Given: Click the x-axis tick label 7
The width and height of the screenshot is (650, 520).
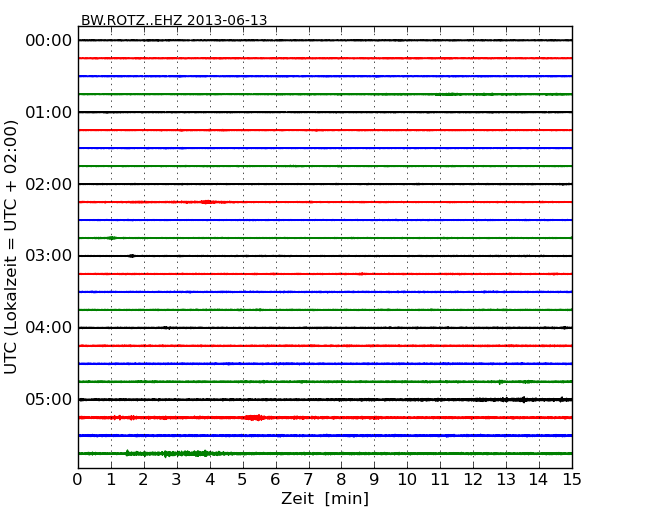Looking at the screenshot, I should click(x=308, y=480).
